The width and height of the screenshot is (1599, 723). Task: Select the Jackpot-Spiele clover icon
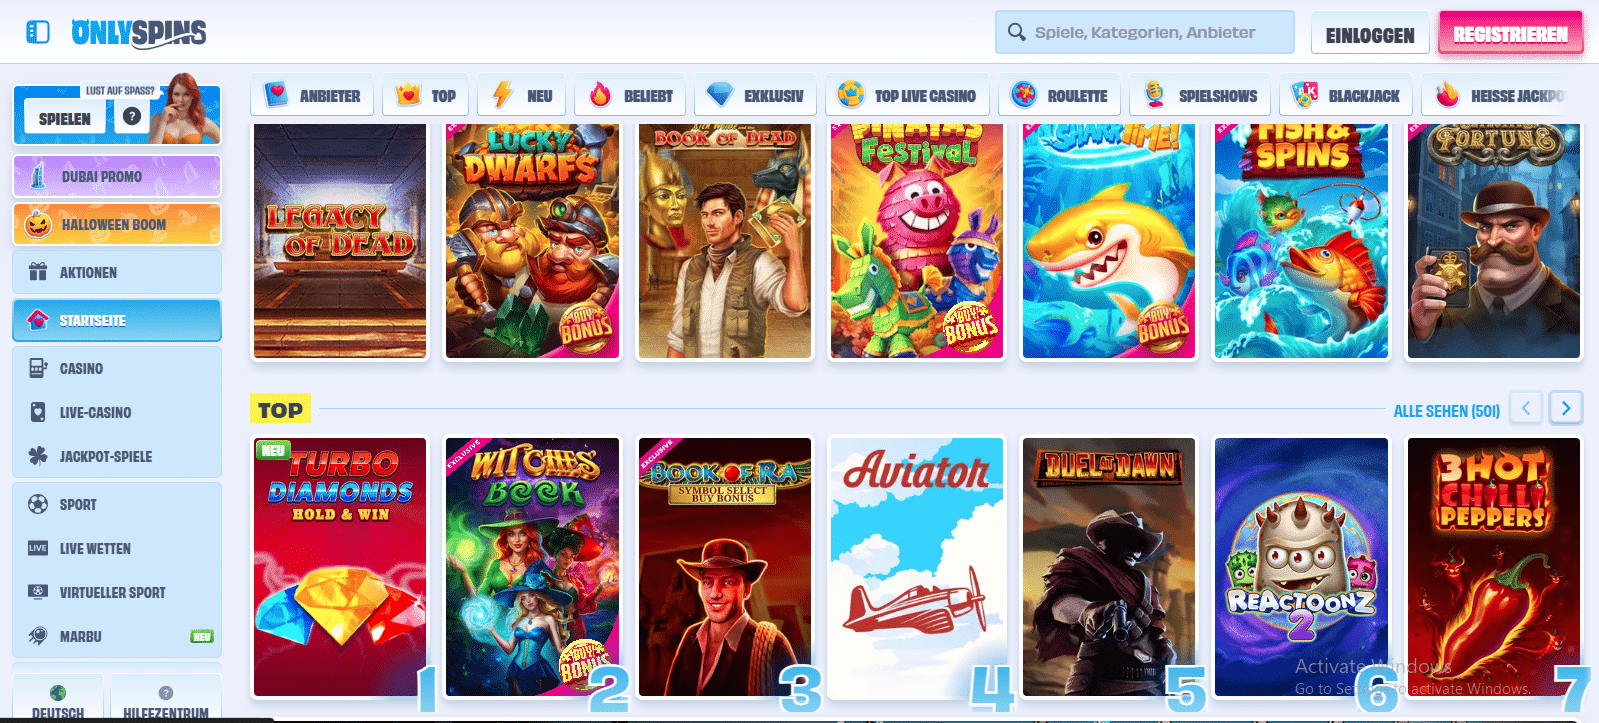(38, 456)
